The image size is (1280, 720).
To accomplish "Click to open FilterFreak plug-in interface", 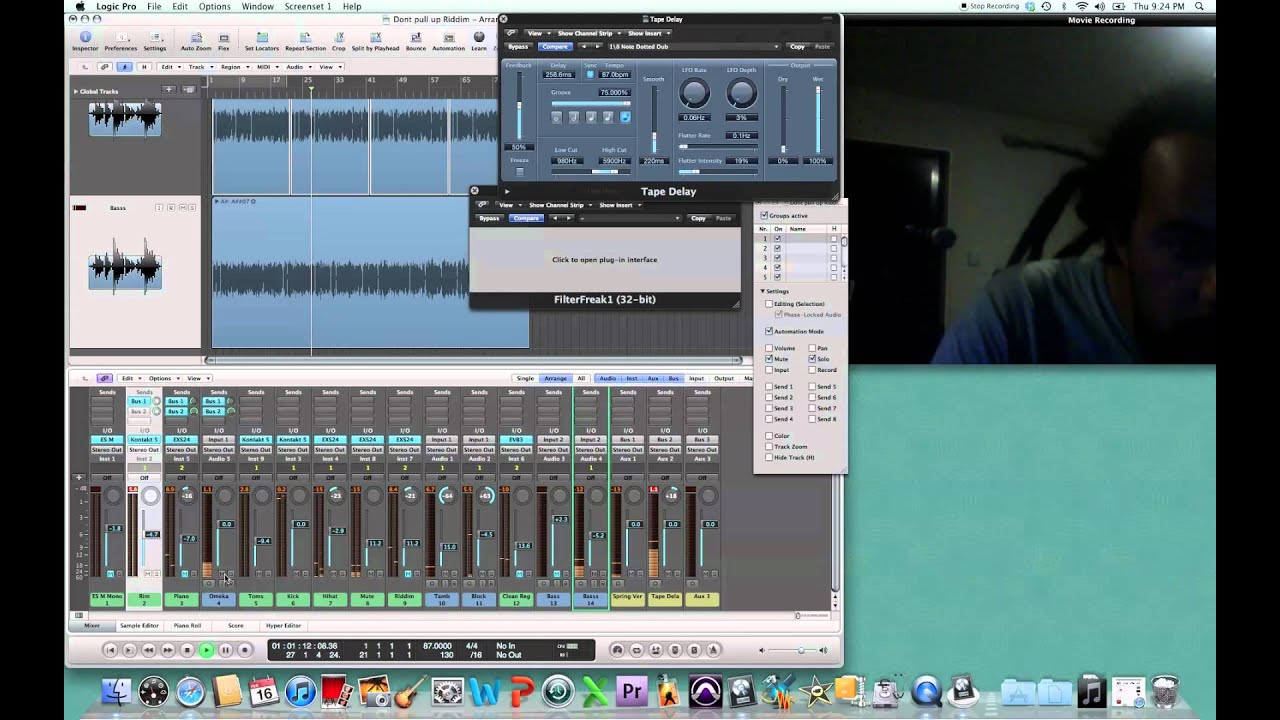I will (605, 259).
